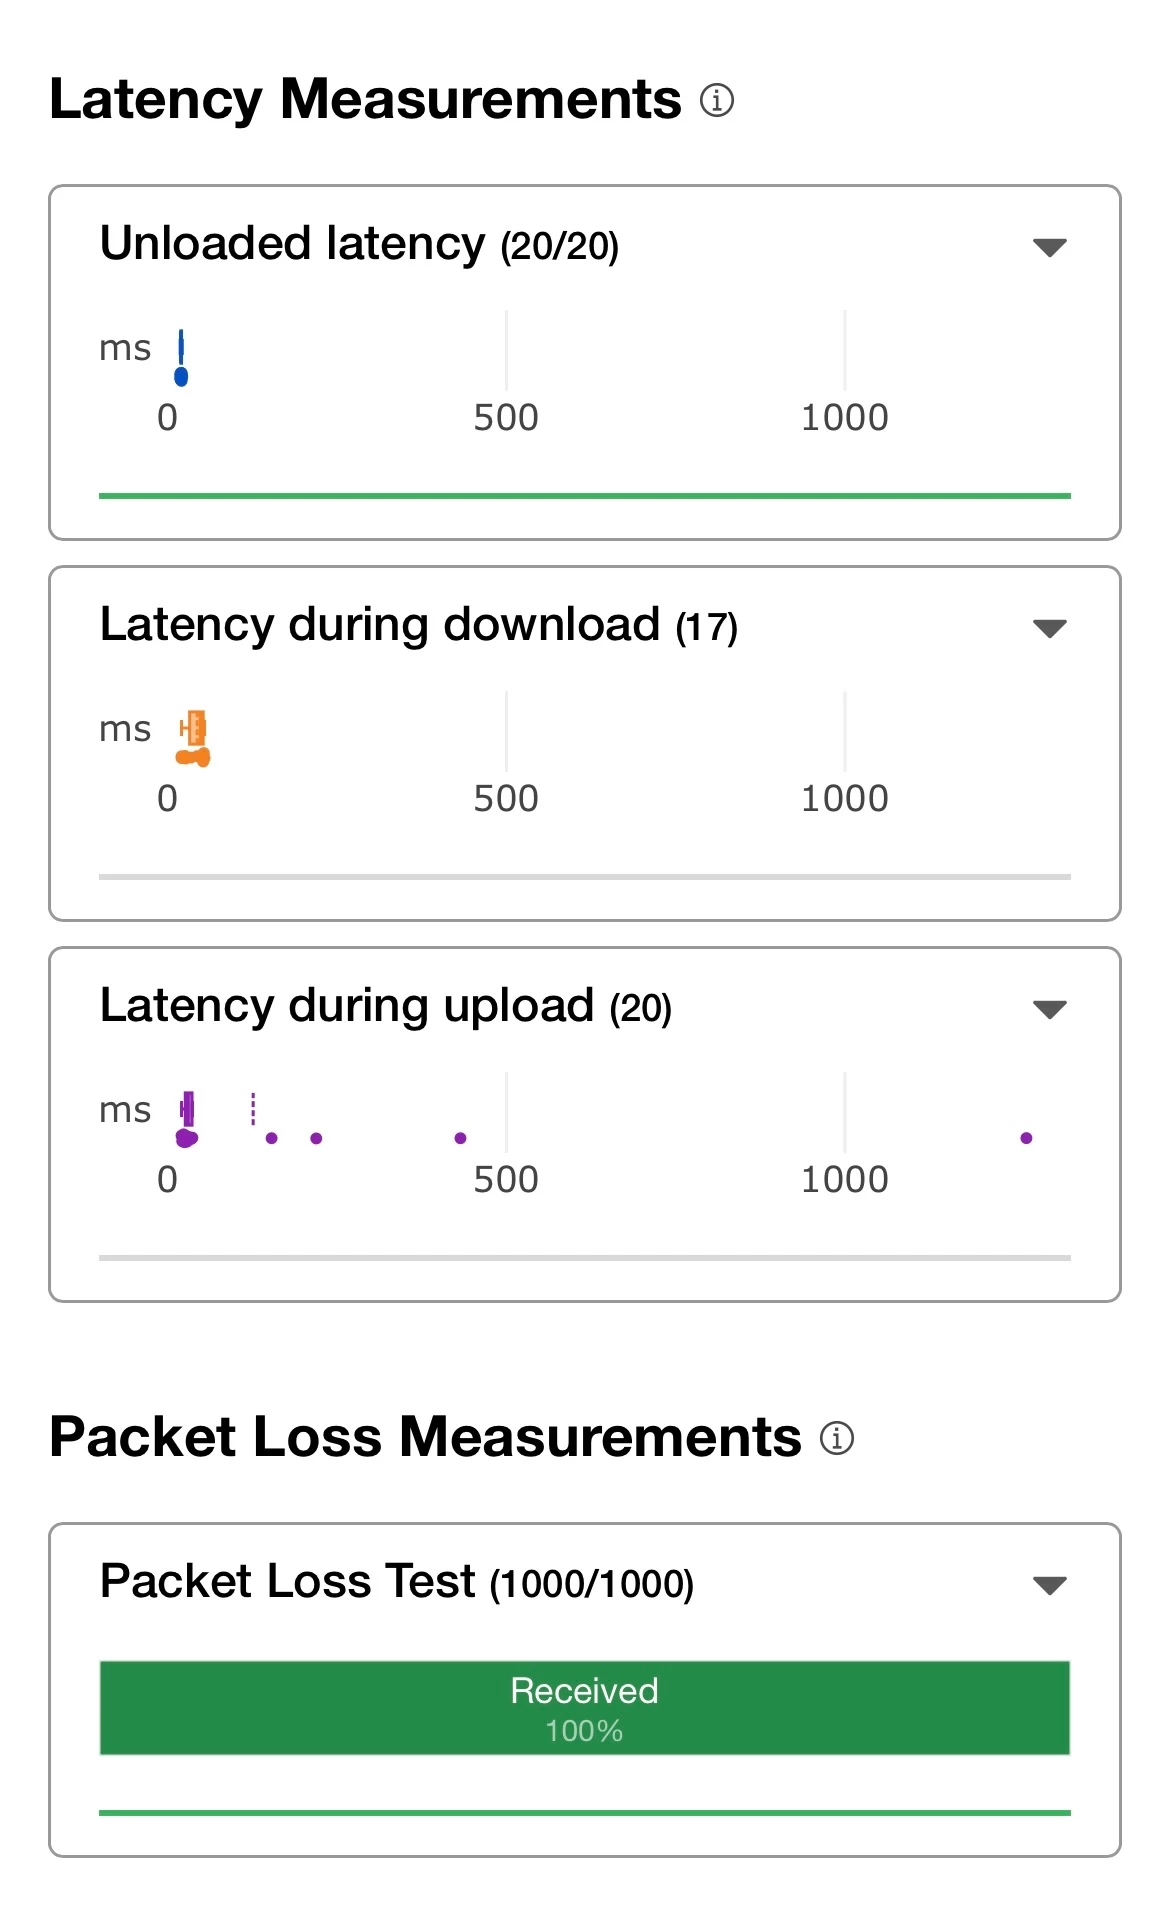Click the blue unloaded latency data point
This screenshot has height=1917, width=1170.
181,376
